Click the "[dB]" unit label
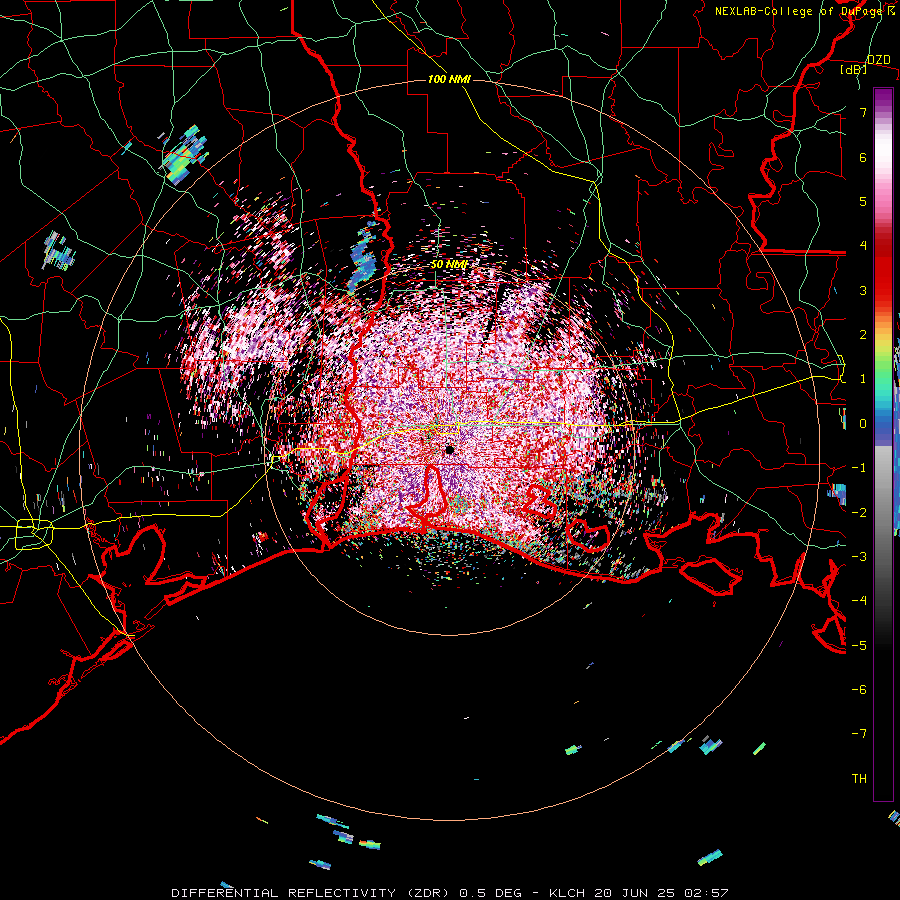Viewport: 900px width, 900px height. 853,69
